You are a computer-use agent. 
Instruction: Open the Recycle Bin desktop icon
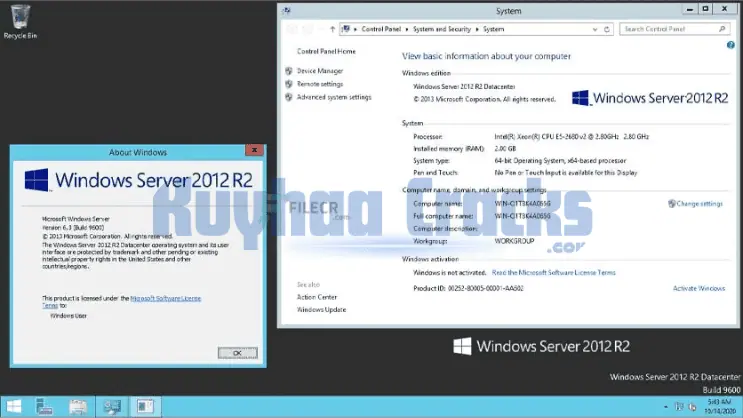click(20, 20)
